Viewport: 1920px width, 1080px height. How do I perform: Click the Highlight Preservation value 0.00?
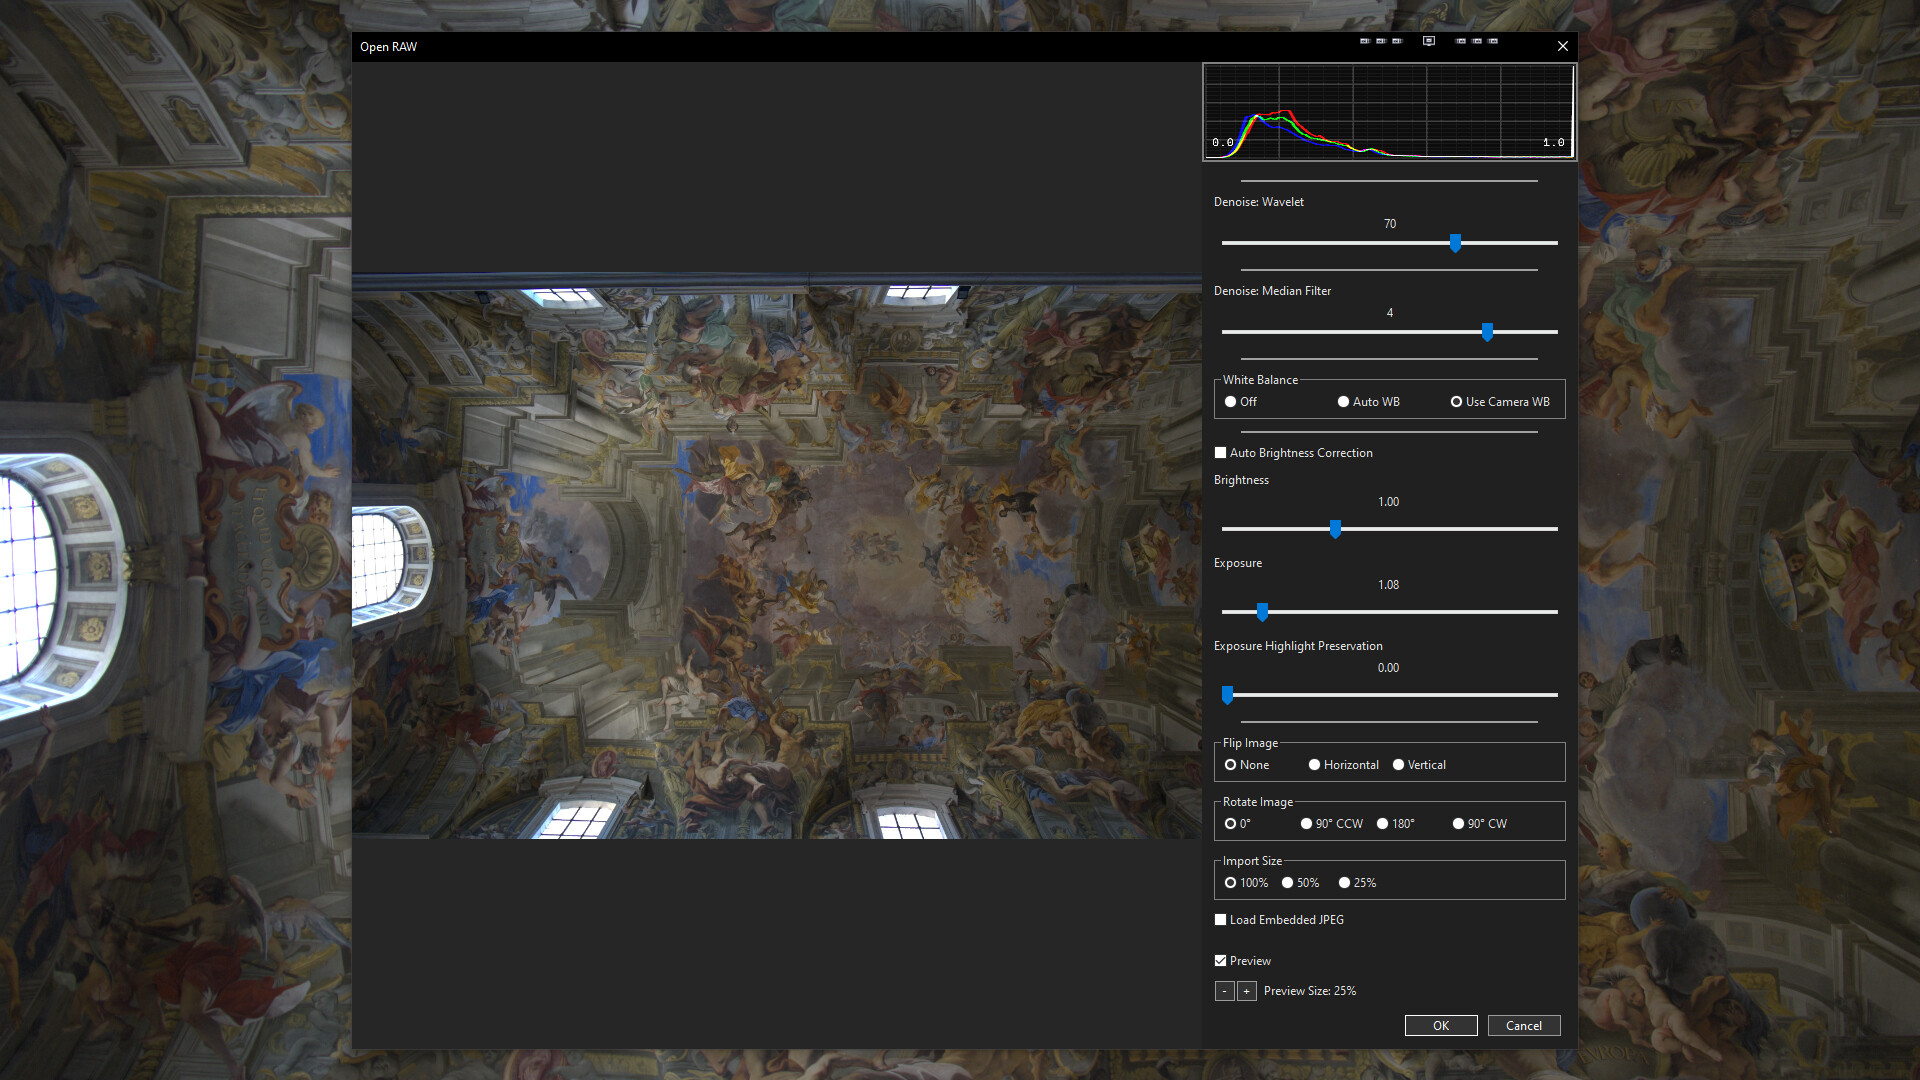click(1389, 668)
